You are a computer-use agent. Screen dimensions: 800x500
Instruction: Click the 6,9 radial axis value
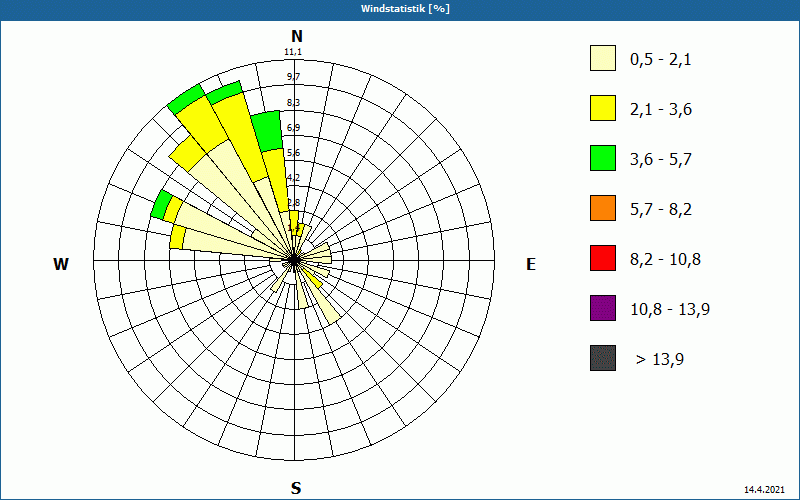coord(293,128)
